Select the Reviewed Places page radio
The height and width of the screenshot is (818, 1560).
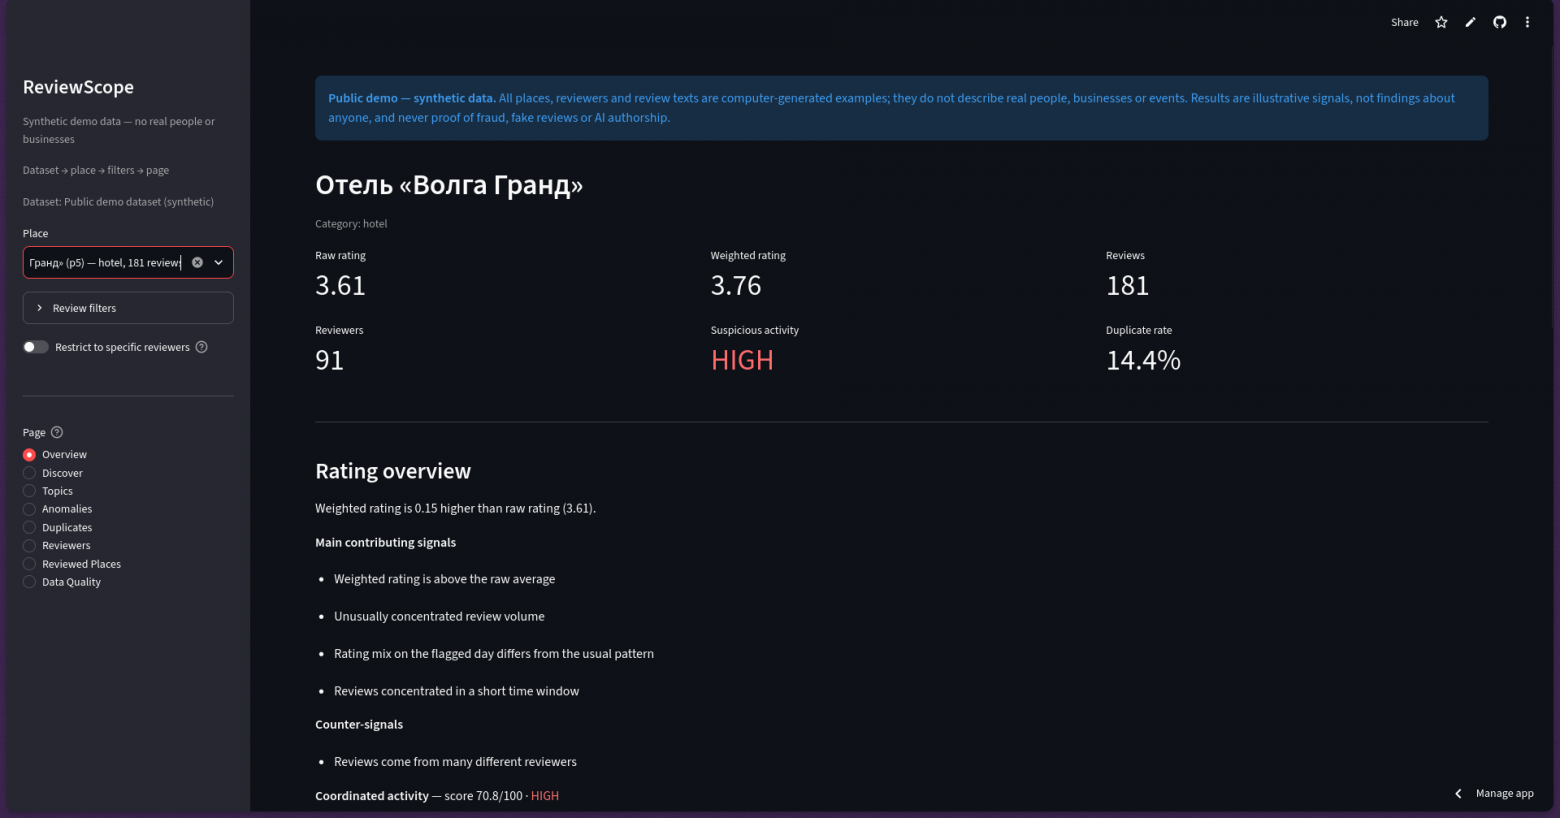(x=29, y=564)
